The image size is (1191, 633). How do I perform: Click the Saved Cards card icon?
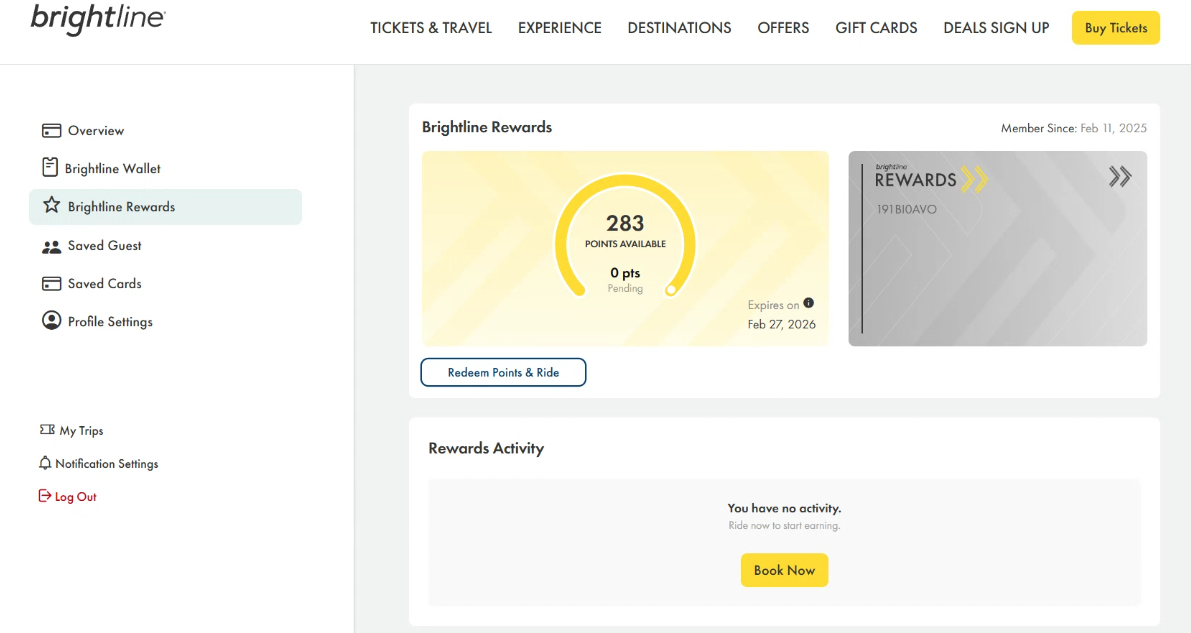pyautogui.click(x=52, y=283)
